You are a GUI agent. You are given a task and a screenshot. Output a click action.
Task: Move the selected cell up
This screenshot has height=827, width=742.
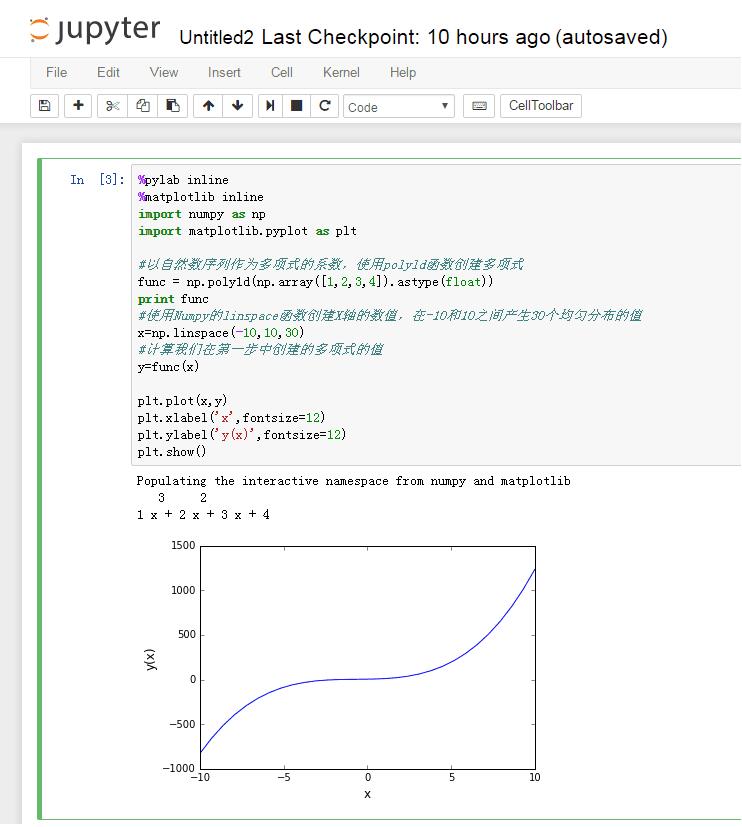pos(208,106)
